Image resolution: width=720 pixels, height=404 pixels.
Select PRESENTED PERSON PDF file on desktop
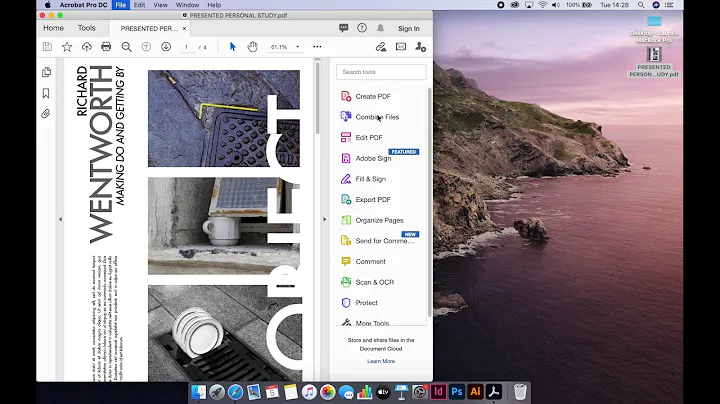coord(654,62)
